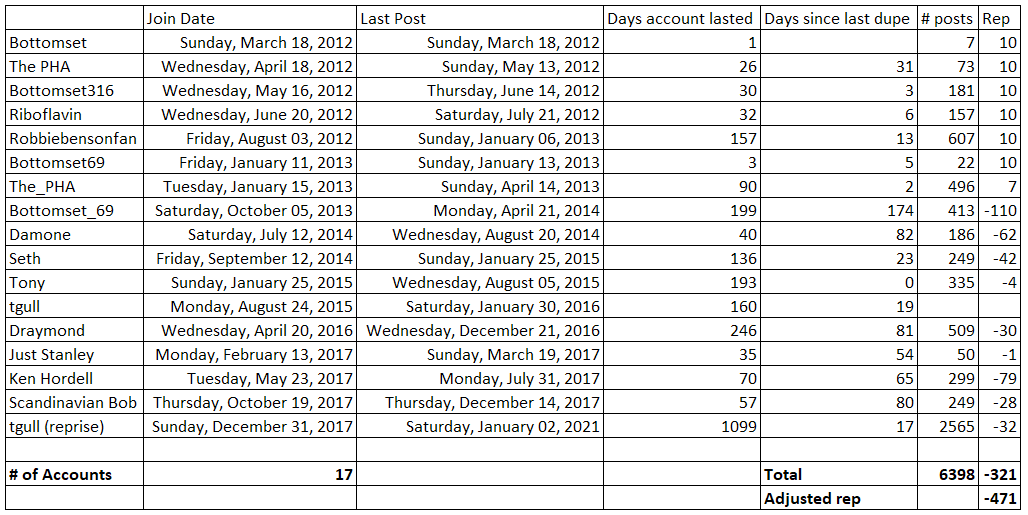
Task: Select the Rep column header
Action: pyautogui.click(x=996, y=18)
